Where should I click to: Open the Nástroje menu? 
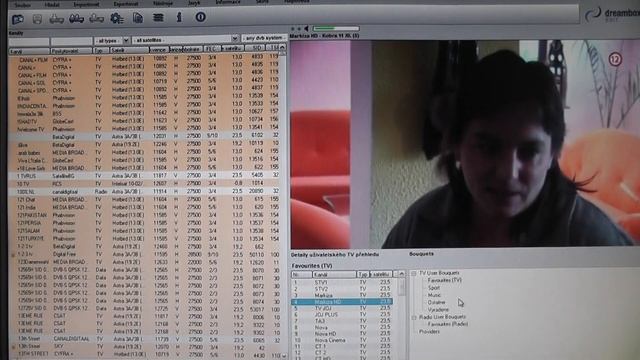(x=163, y=3)
